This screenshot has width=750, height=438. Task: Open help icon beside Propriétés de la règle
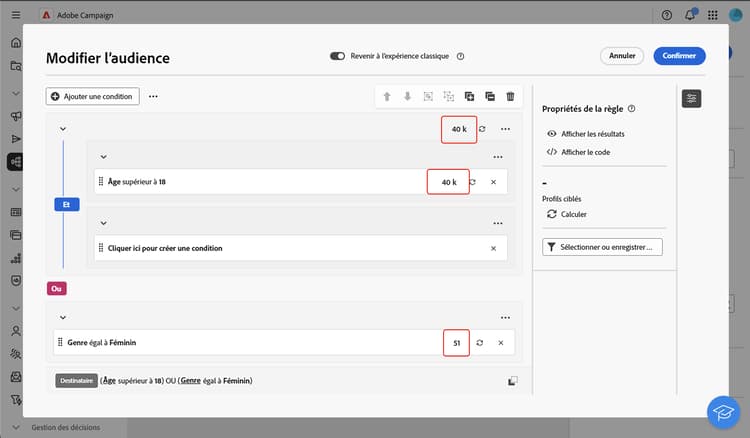pos(631,109)
